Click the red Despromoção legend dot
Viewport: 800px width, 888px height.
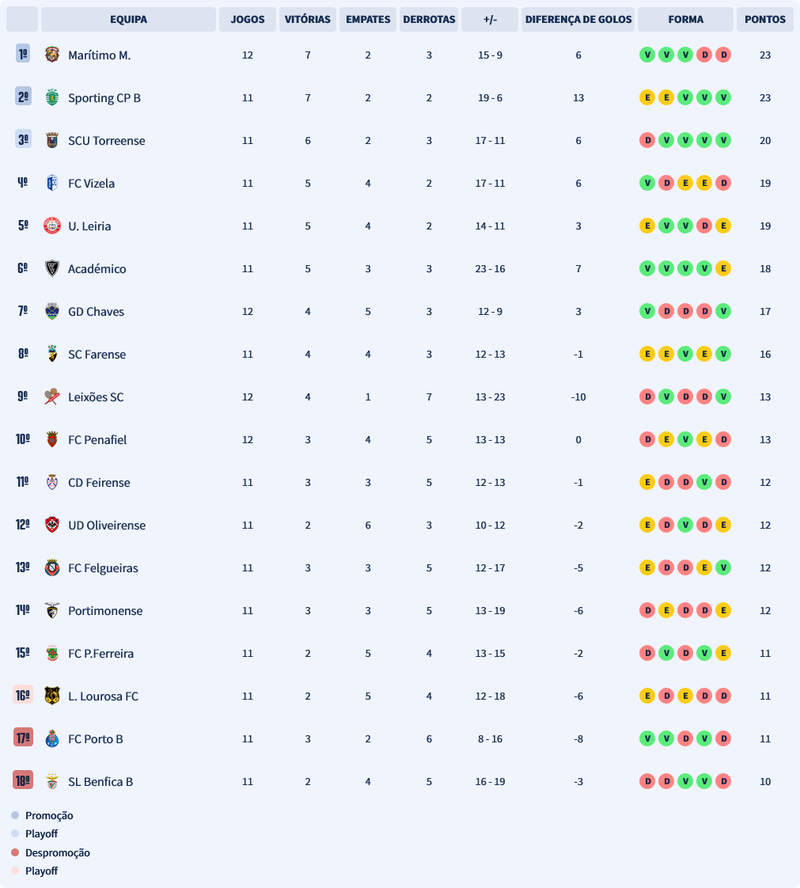15,853
